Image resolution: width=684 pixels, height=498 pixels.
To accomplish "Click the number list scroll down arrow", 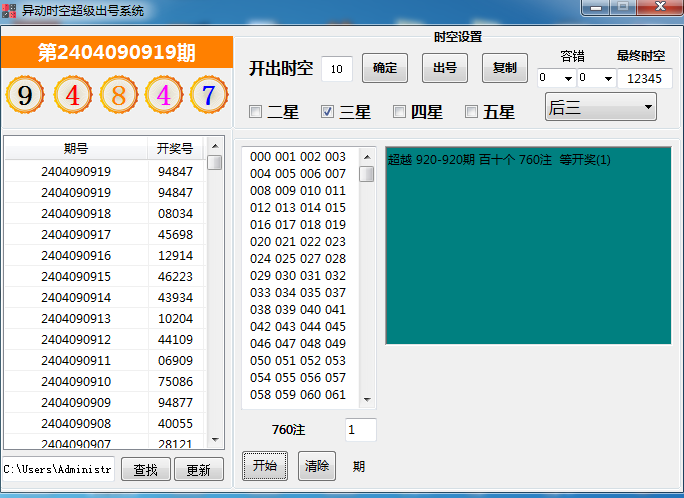I will [x=367, y=399].
